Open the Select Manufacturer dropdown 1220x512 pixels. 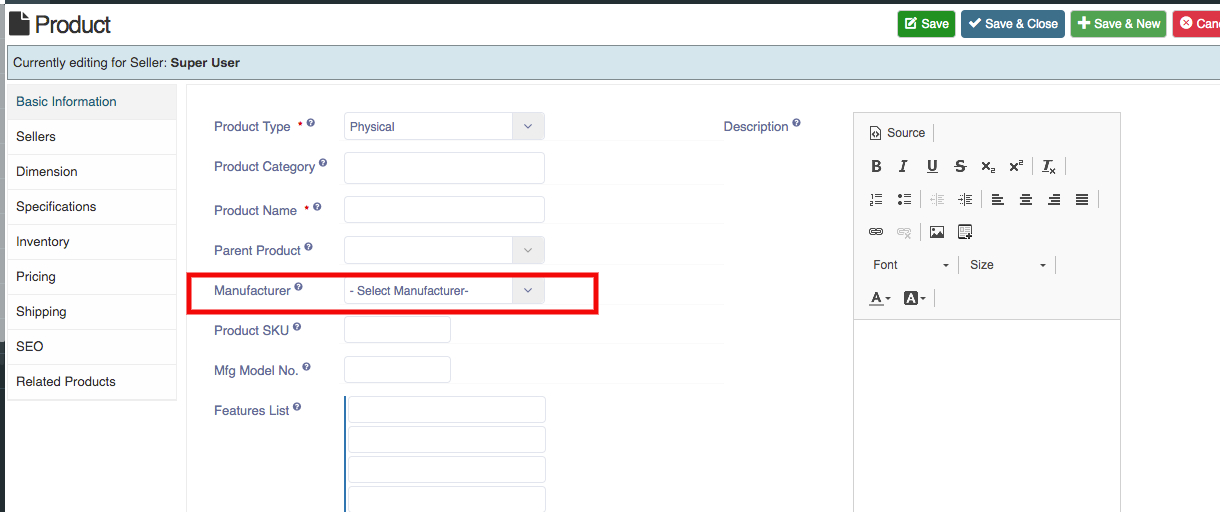click(444, 291)
